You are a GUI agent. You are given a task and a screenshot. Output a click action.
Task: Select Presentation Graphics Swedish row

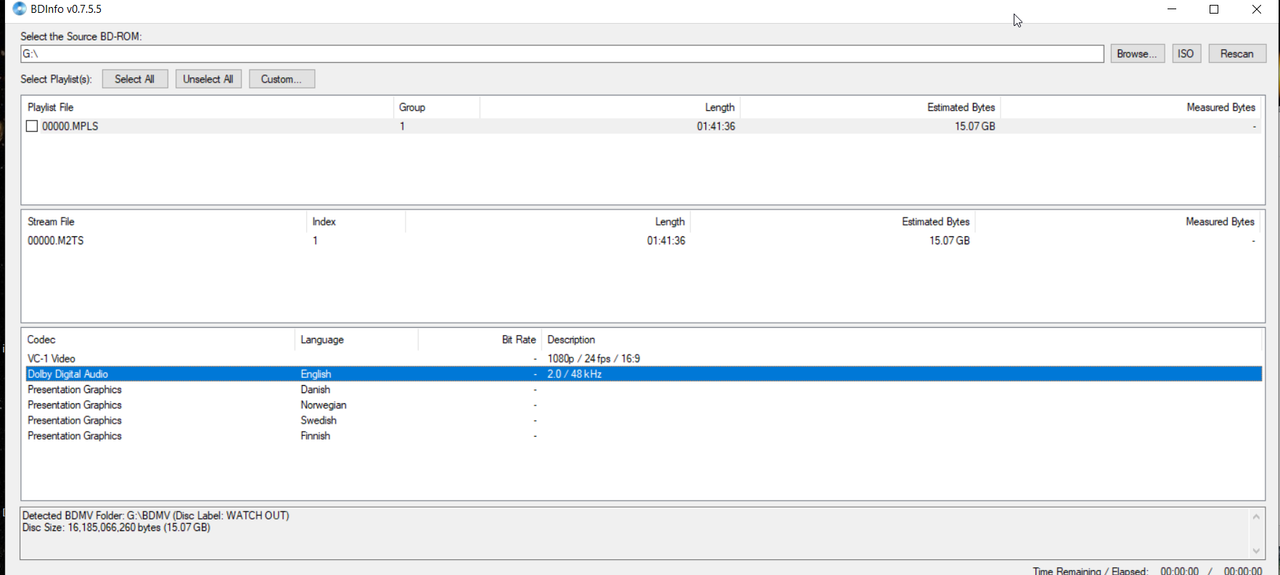tap(642, 420)
